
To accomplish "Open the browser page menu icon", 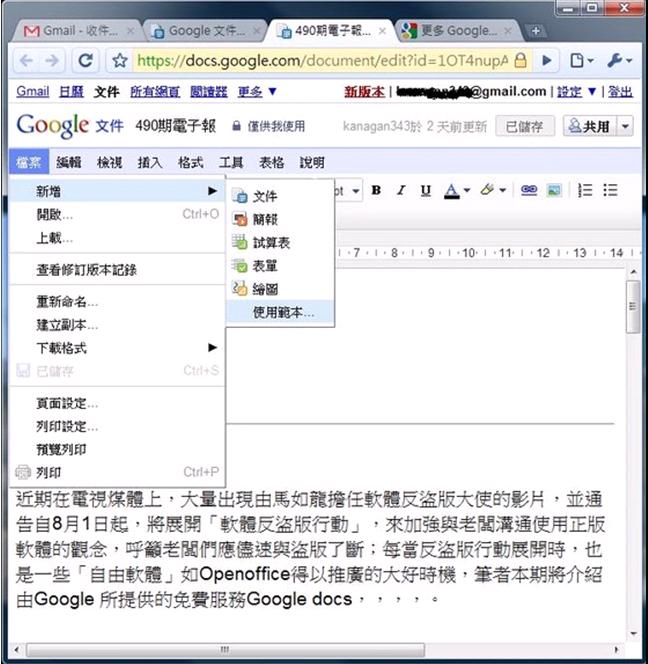I will (x=581, y=61).
